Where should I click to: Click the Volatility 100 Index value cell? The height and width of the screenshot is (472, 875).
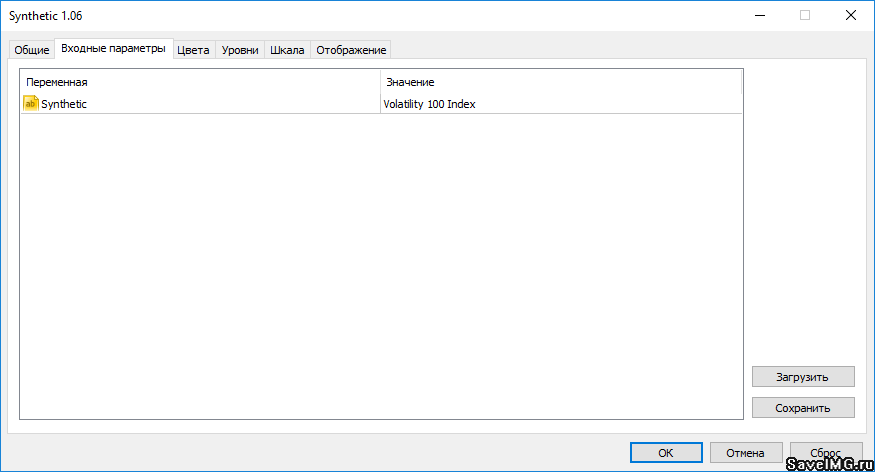[429, 104]
